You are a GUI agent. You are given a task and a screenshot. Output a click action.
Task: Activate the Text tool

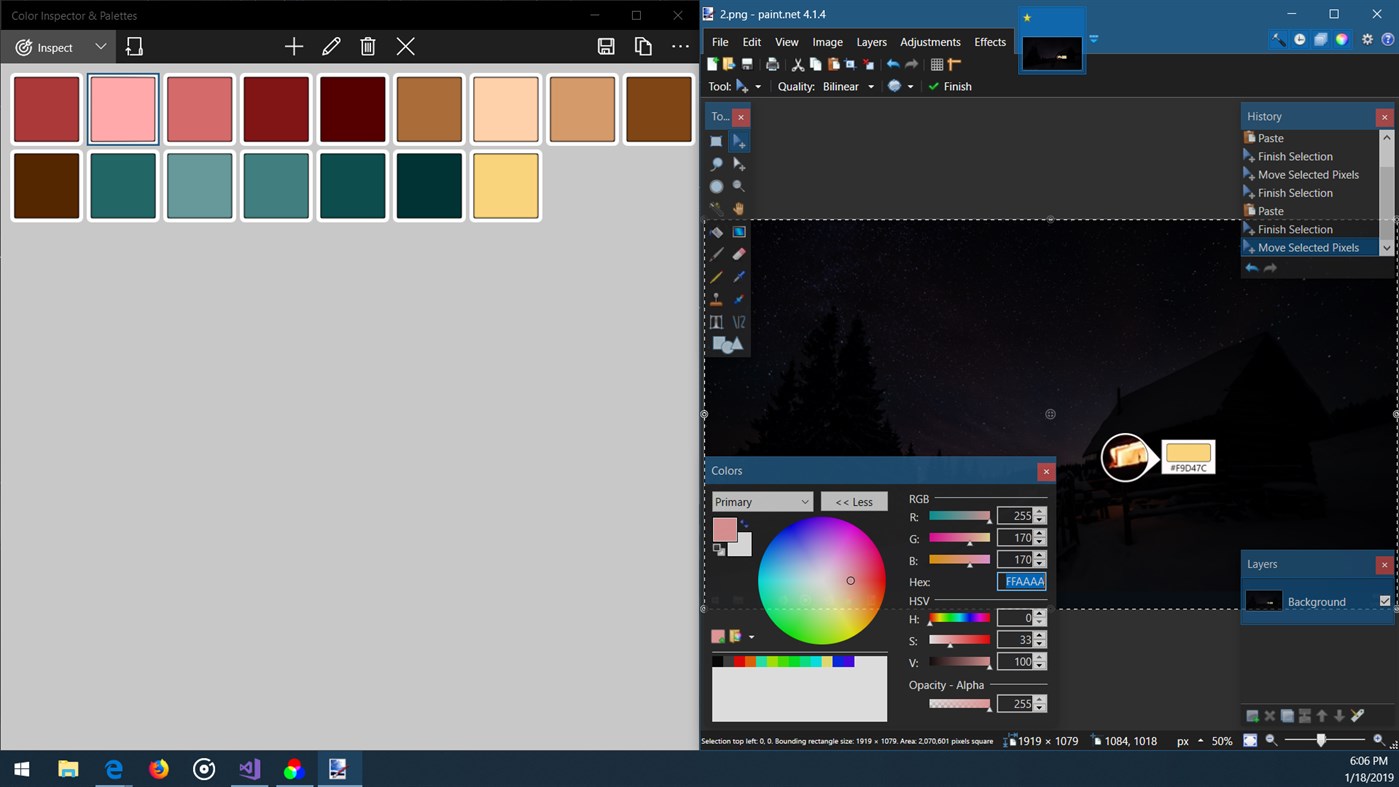[x=716, y=320]
